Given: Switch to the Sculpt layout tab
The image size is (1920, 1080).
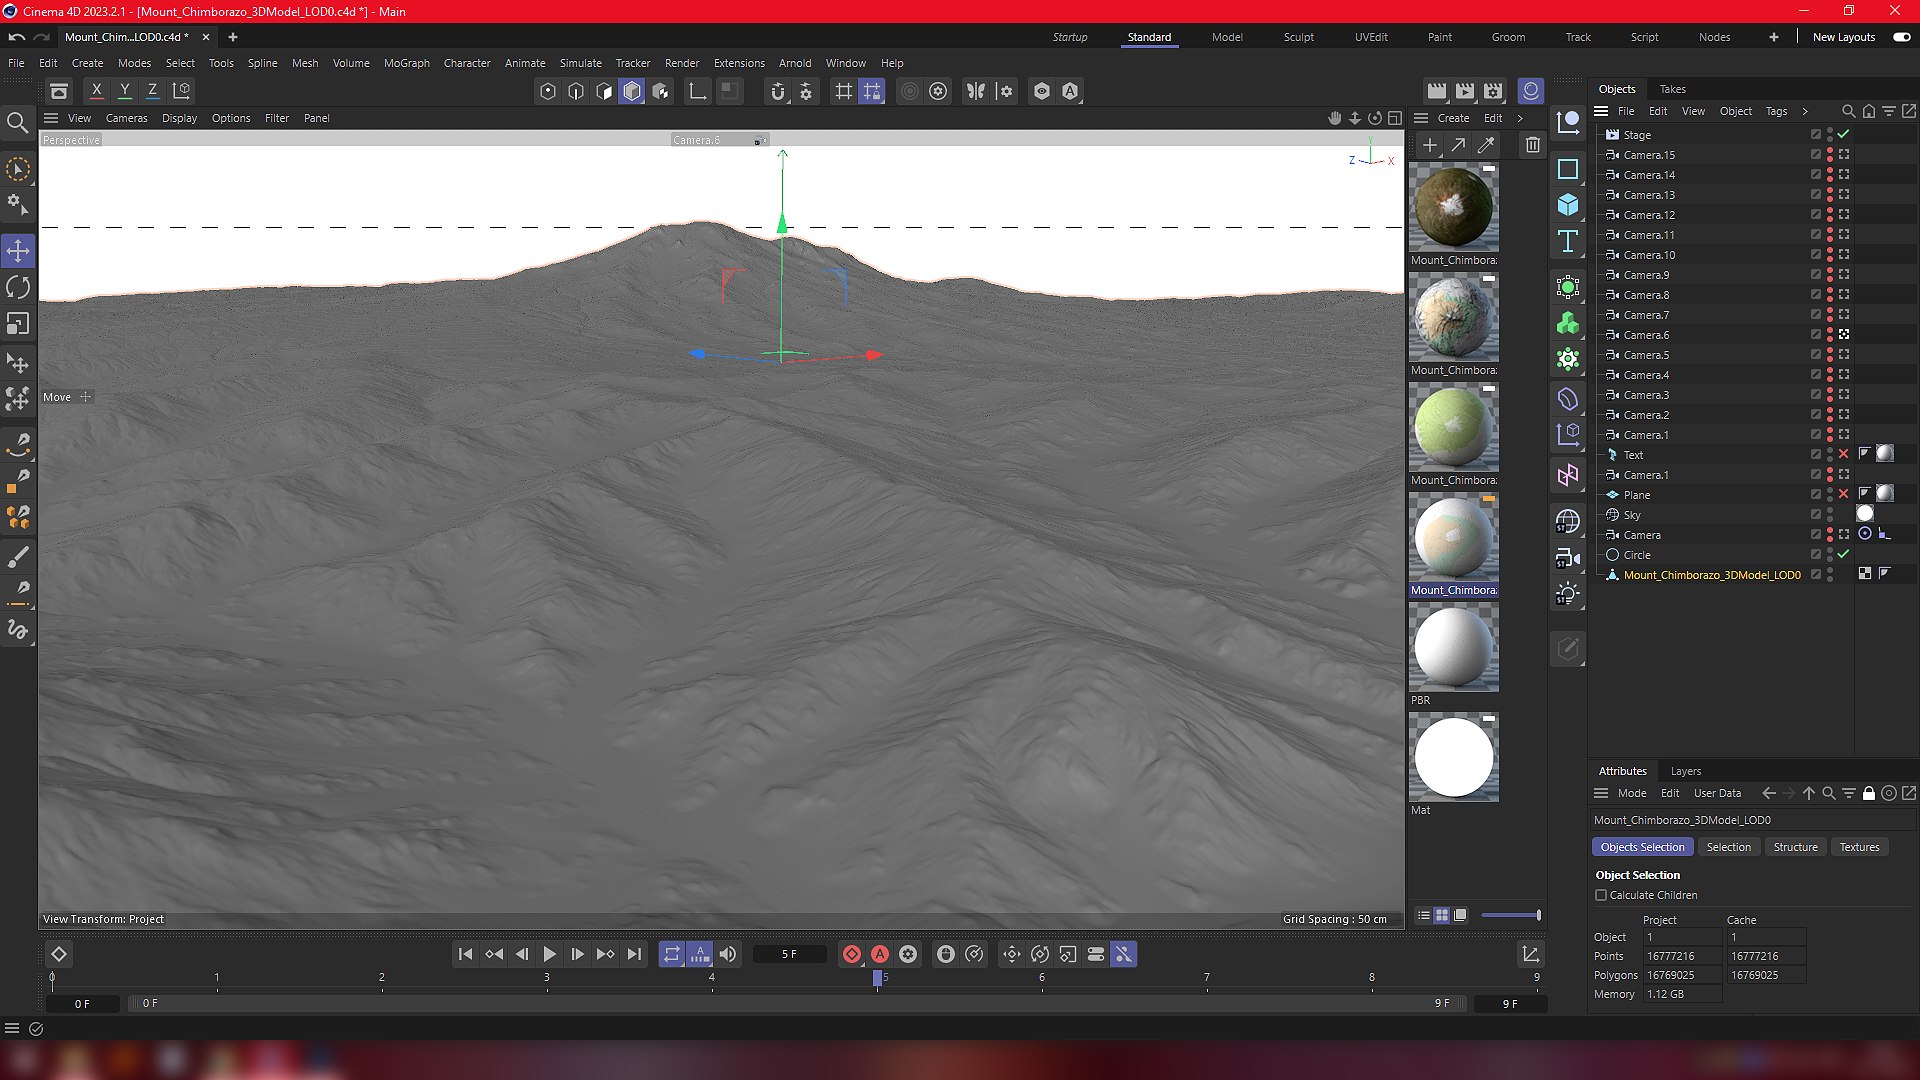Looking at the screenshot, I should 1299,37.
